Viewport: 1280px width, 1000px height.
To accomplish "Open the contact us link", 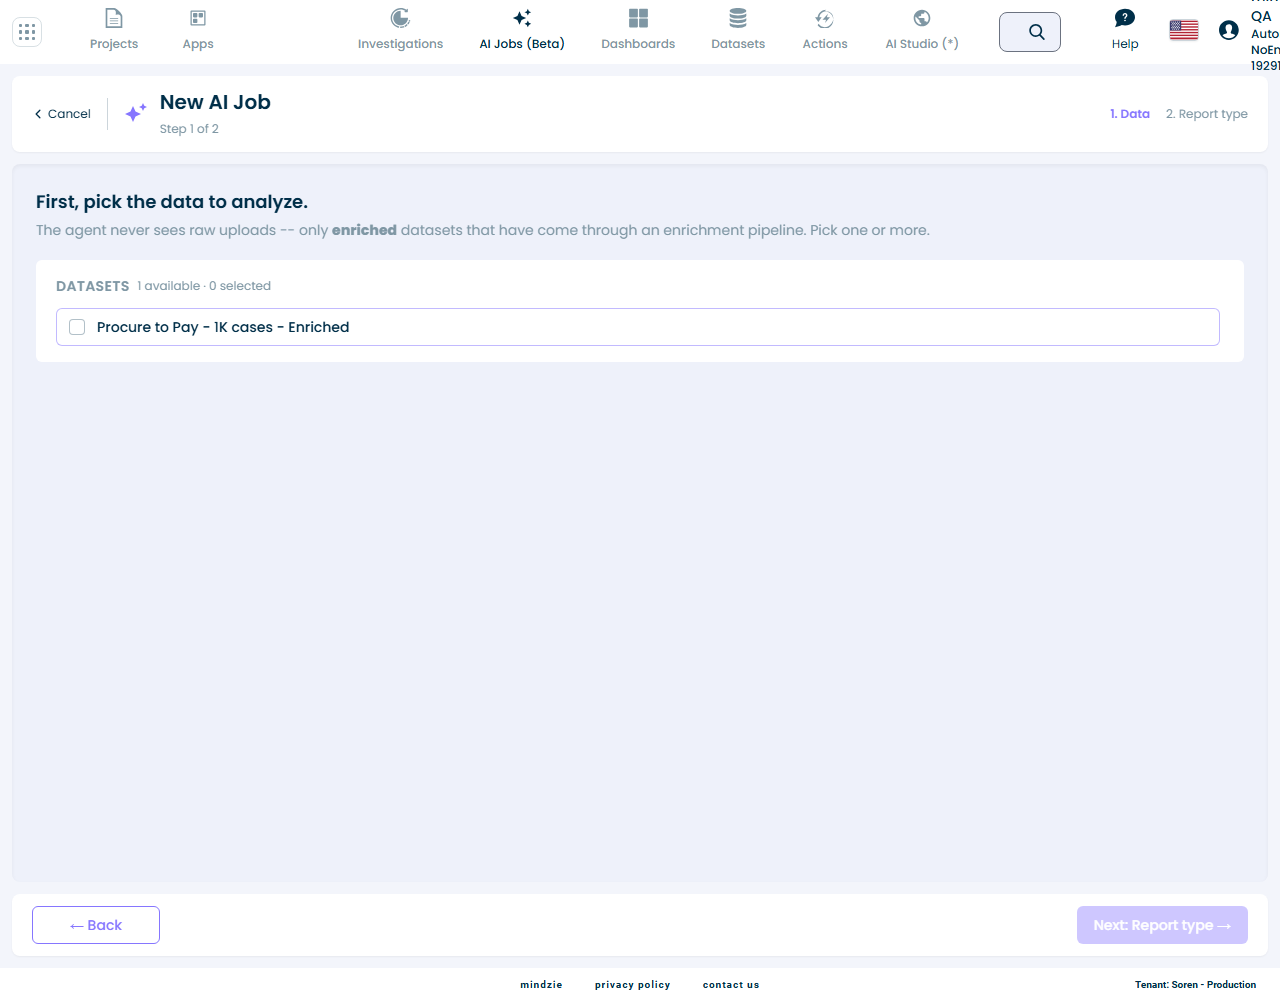I will (731, 985).
